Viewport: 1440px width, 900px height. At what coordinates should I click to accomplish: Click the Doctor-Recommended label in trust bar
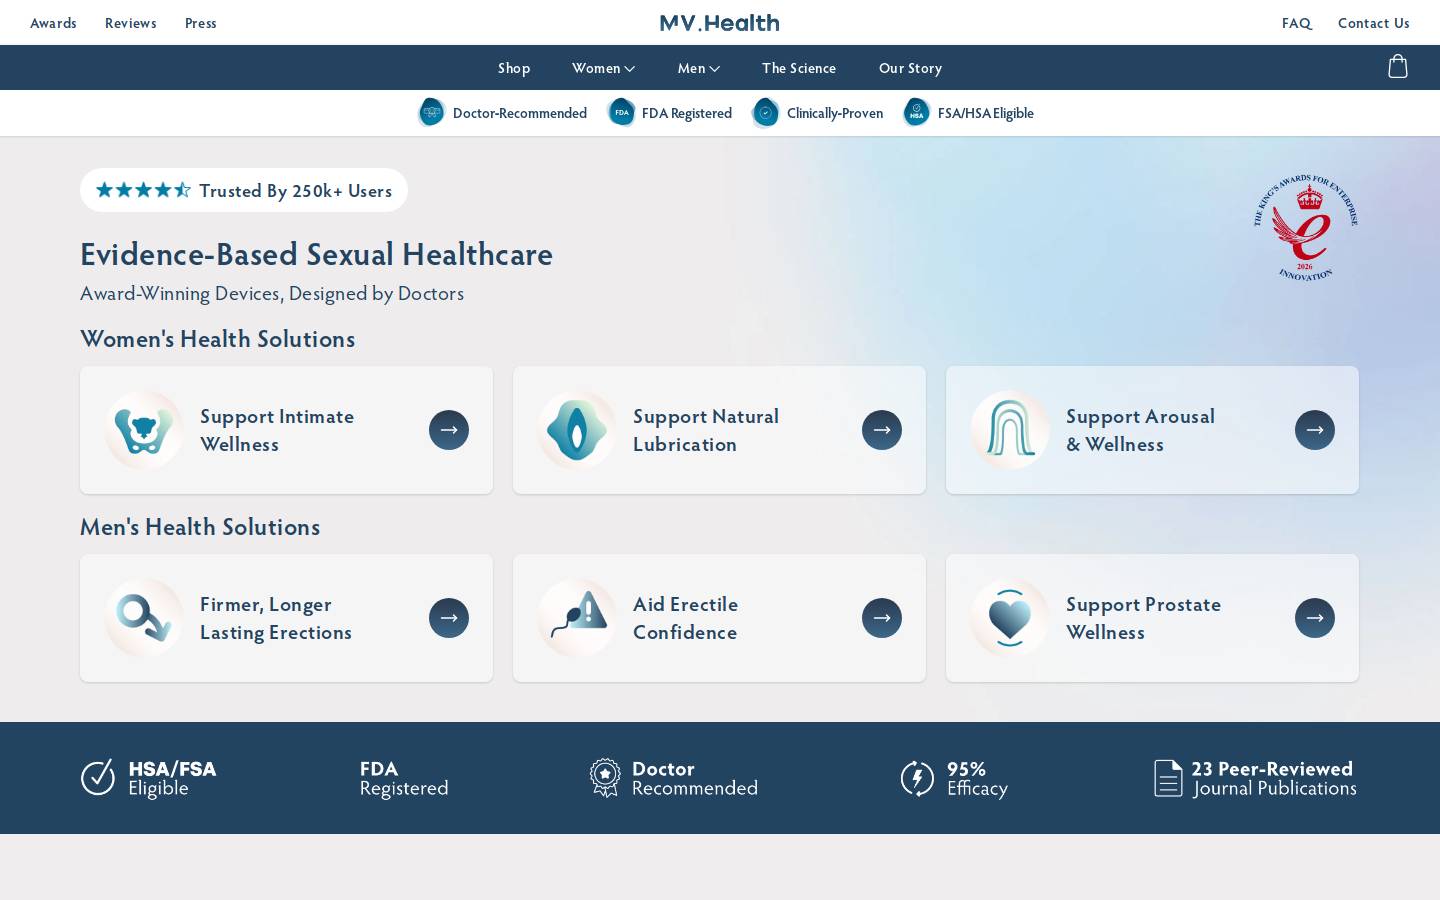[x=520, y=113]
